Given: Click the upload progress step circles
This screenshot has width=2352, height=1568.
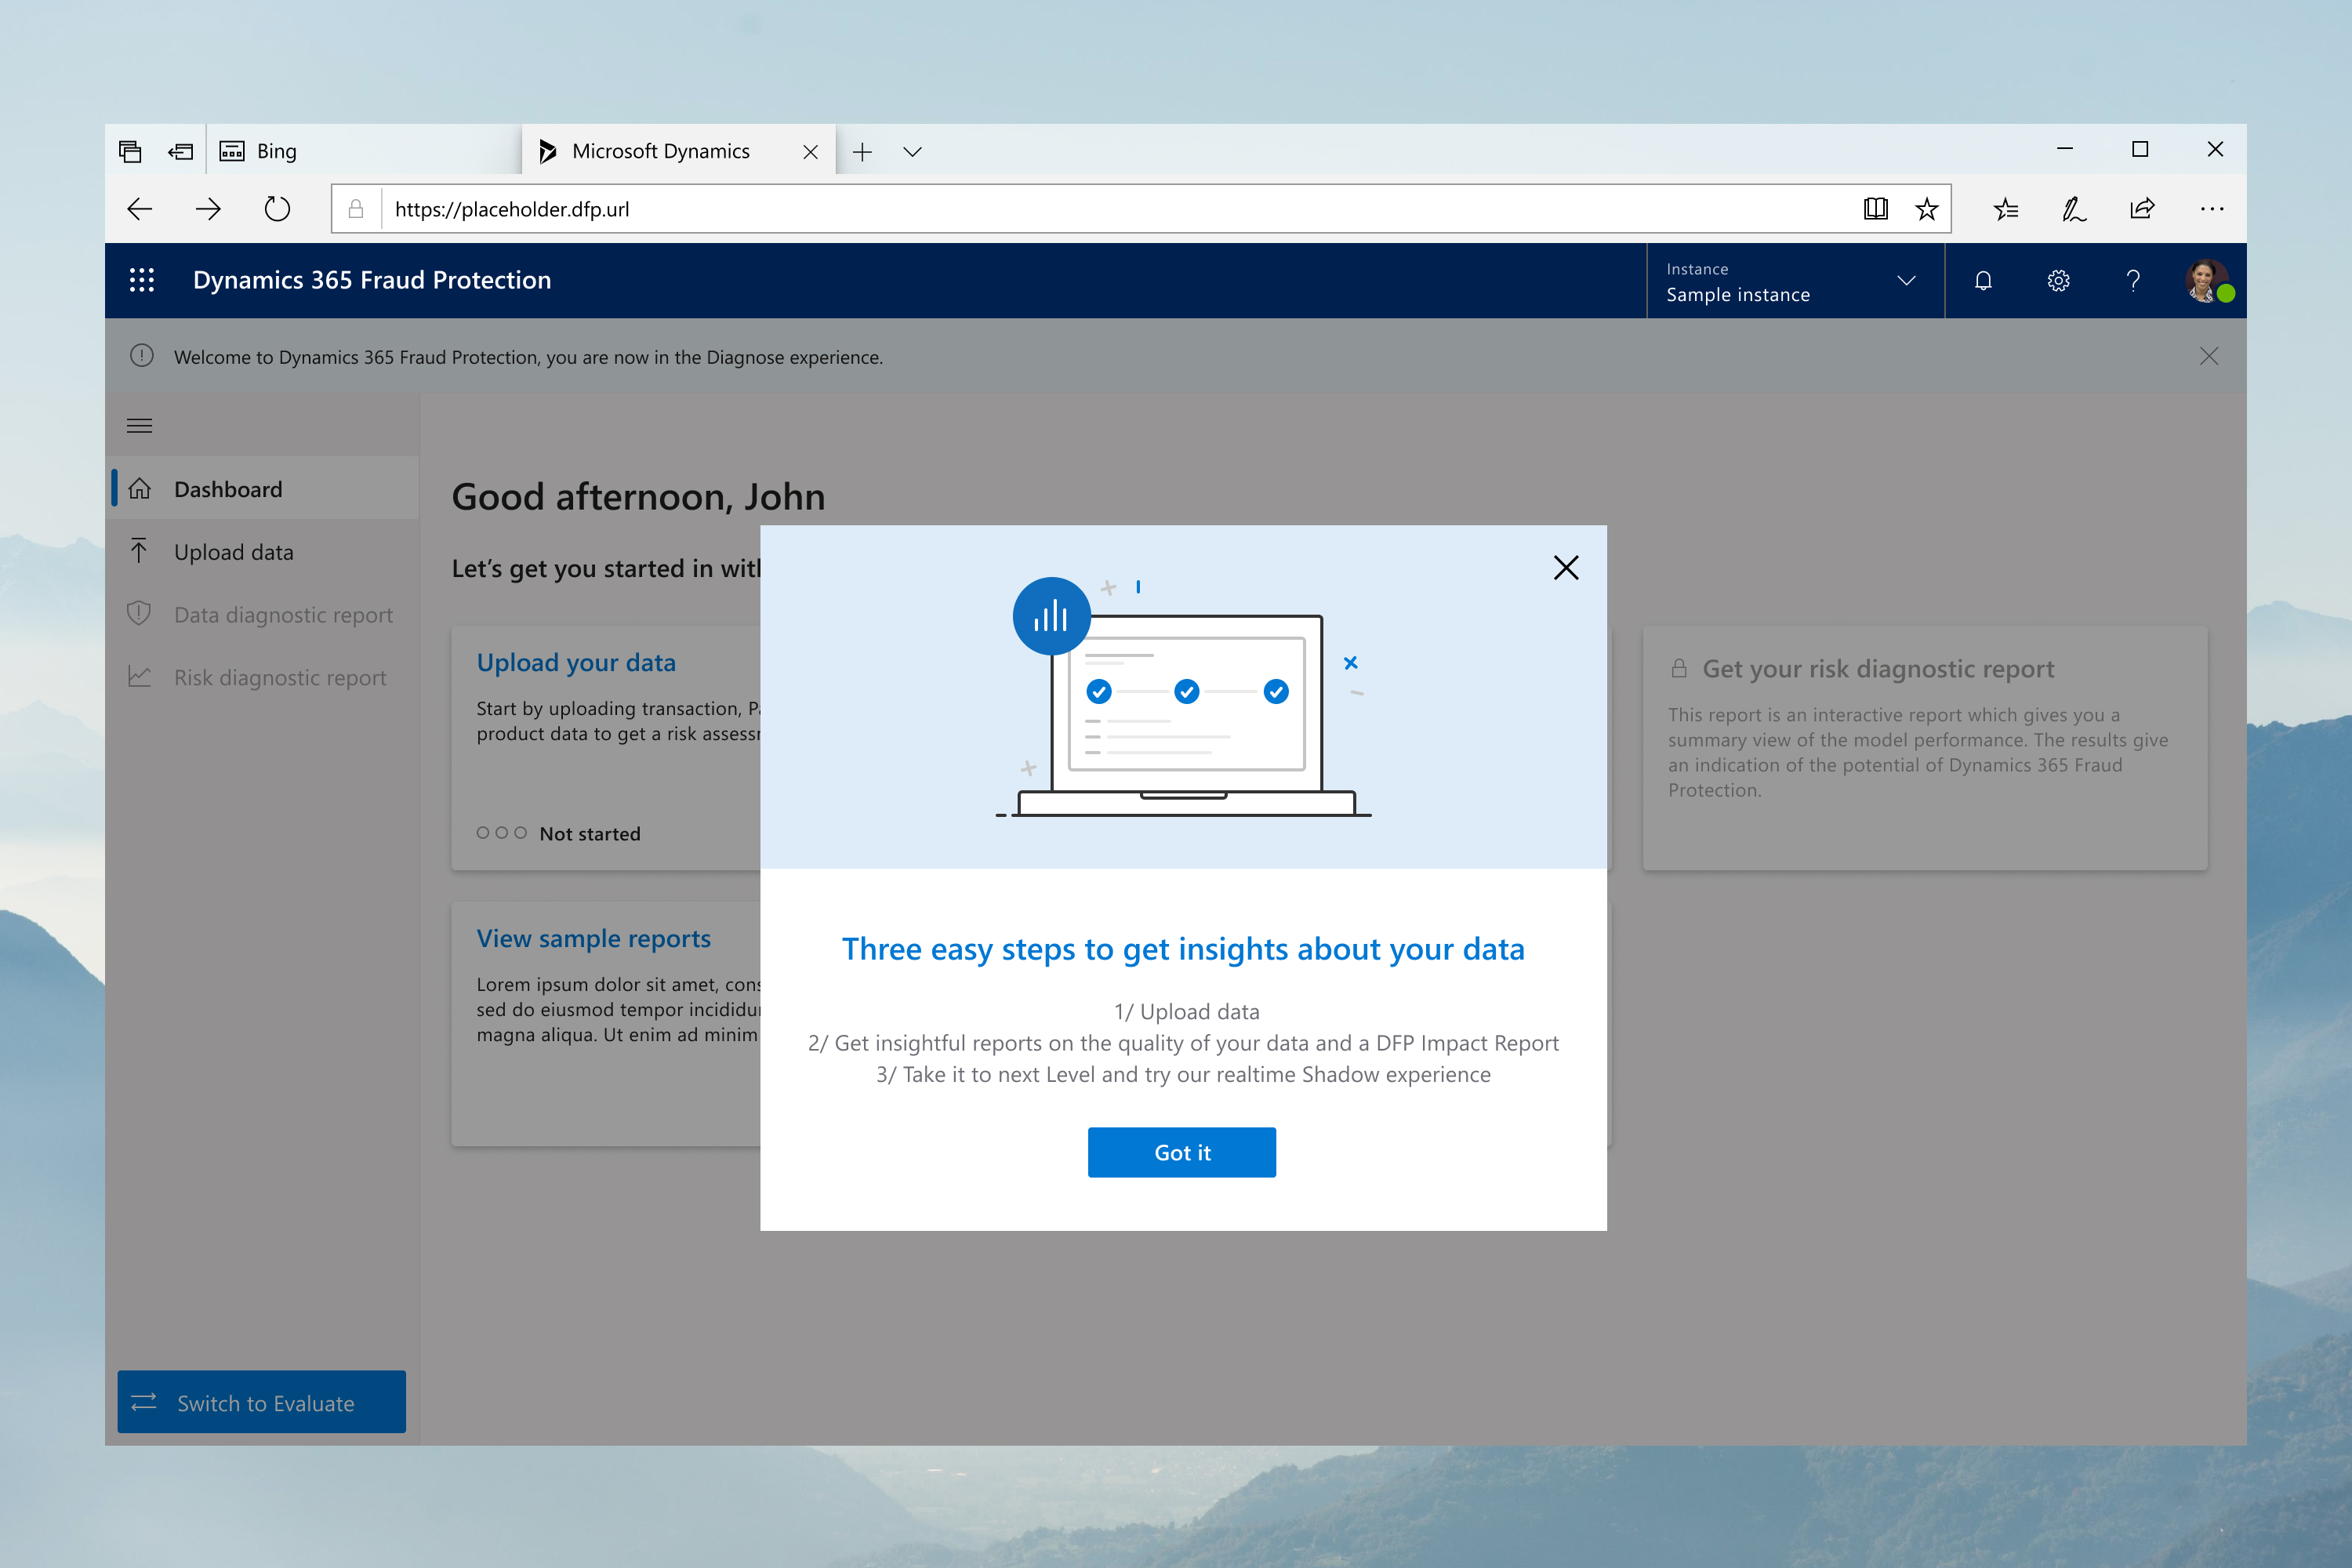Looking at the screenshot, I should [x=501, y=833].
